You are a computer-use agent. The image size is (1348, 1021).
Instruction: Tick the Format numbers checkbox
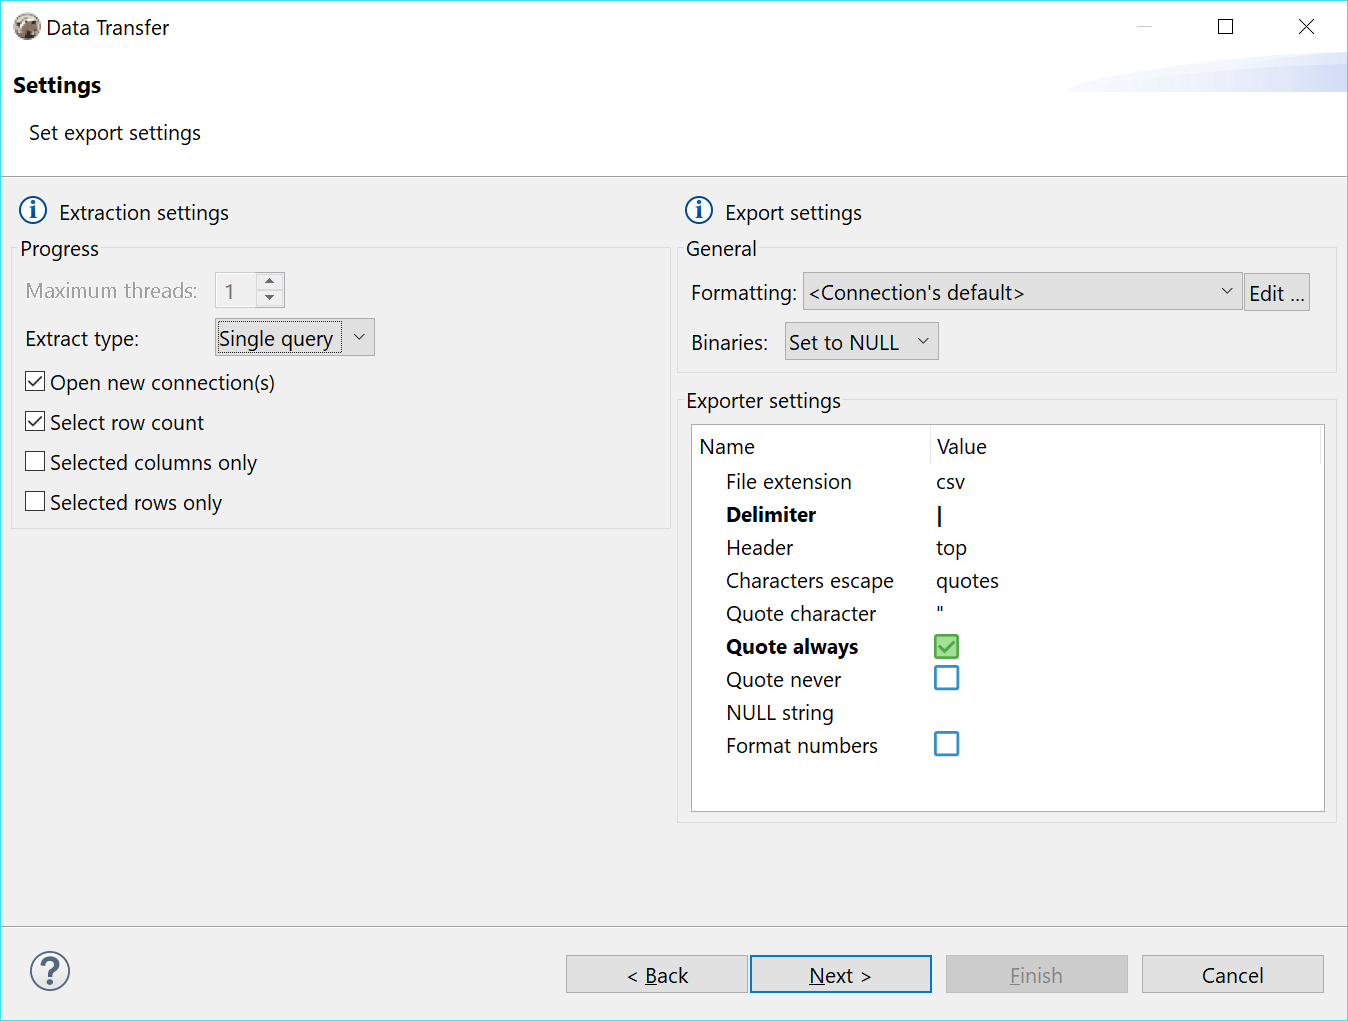[946, 744]
